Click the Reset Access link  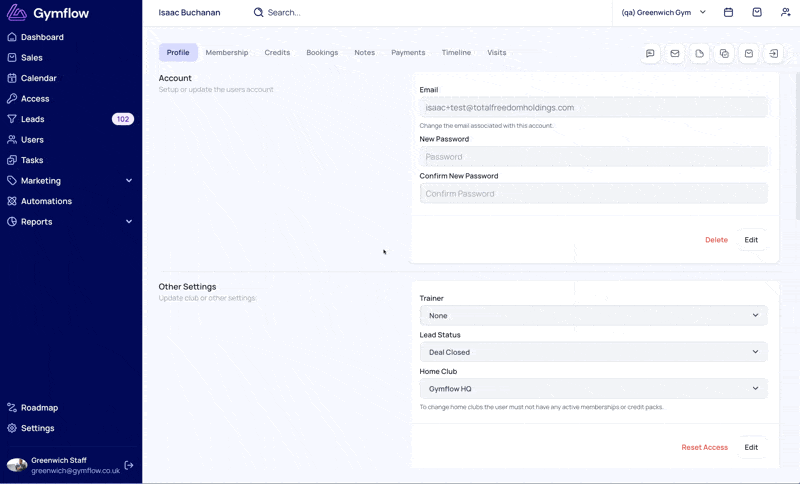[705, 447]
